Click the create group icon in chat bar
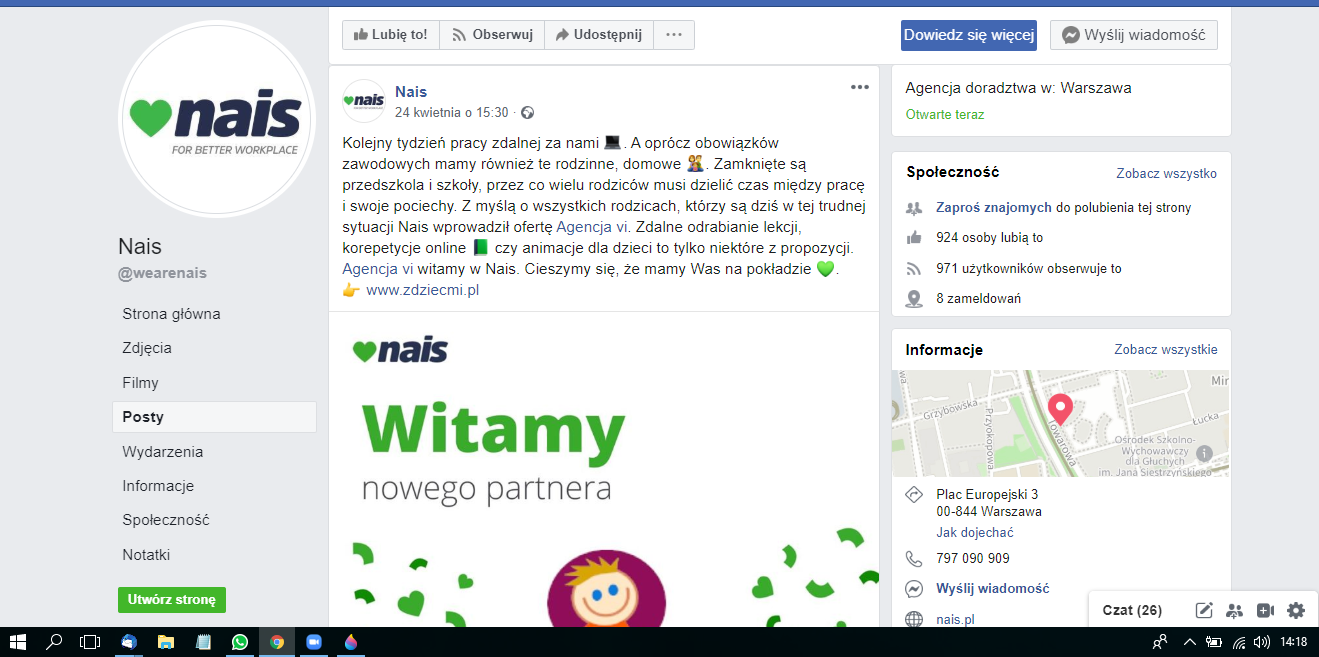Viewport: 1319px width, 657px height. (x=1234, y=610)
